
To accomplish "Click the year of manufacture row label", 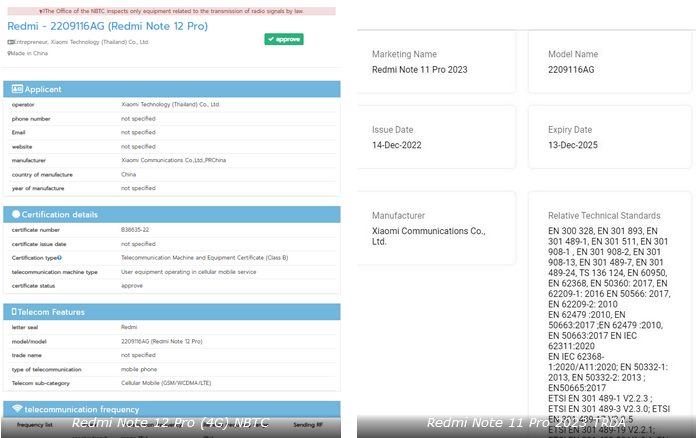I will coord(38,188).
